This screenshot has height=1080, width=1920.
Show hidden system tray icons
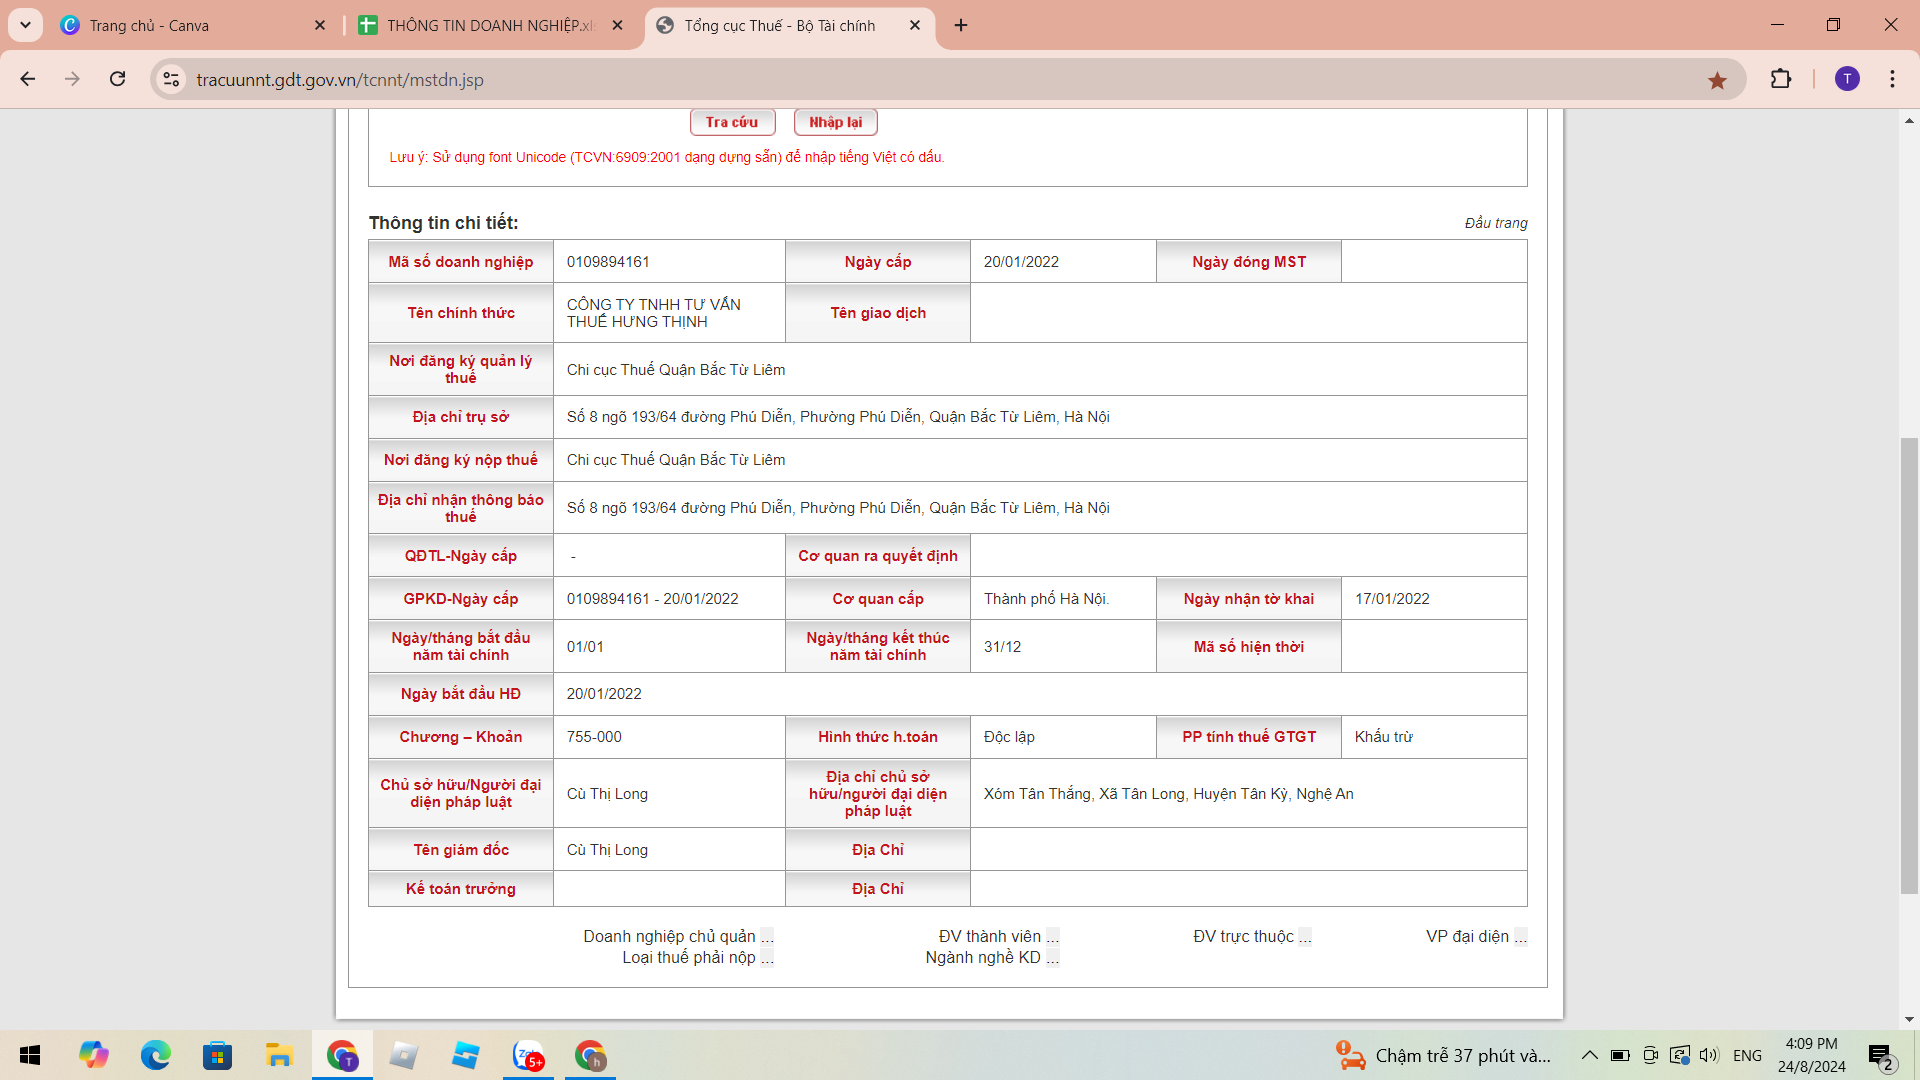pyautogui.click(x=1589, y=1055)
